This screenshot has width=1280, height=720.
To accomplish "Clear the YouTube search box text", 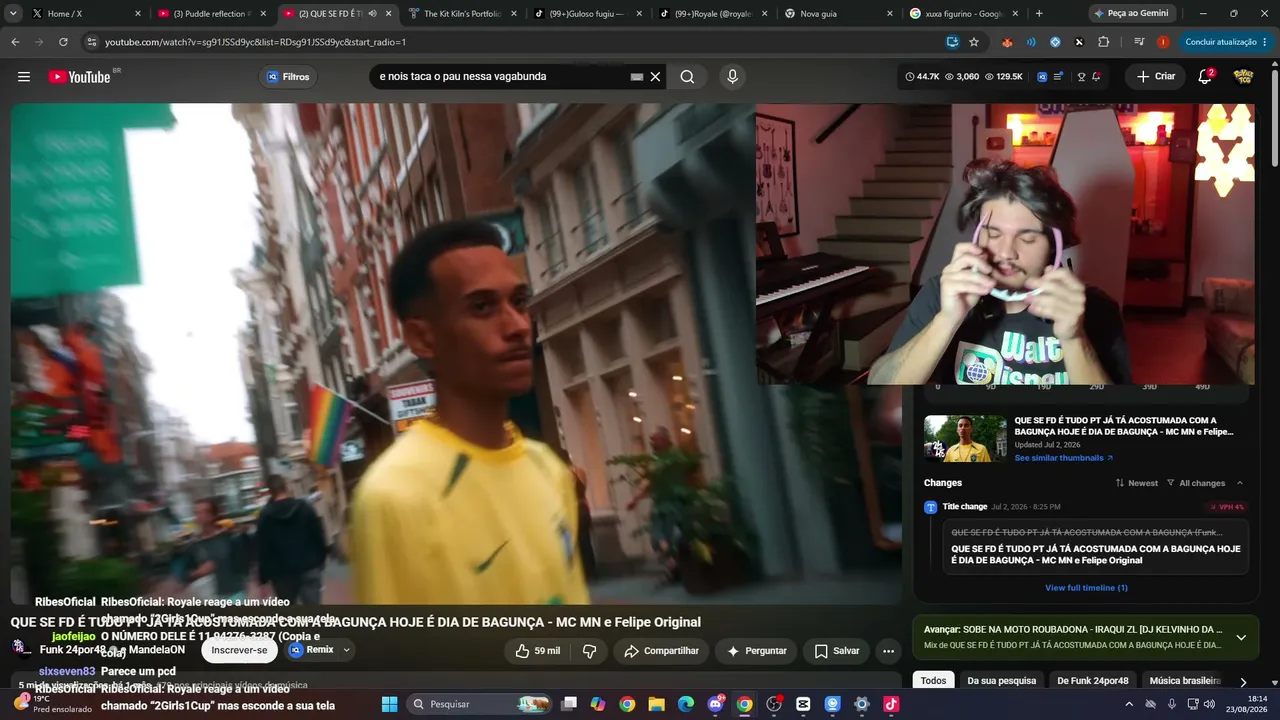I will click(656, 77).
